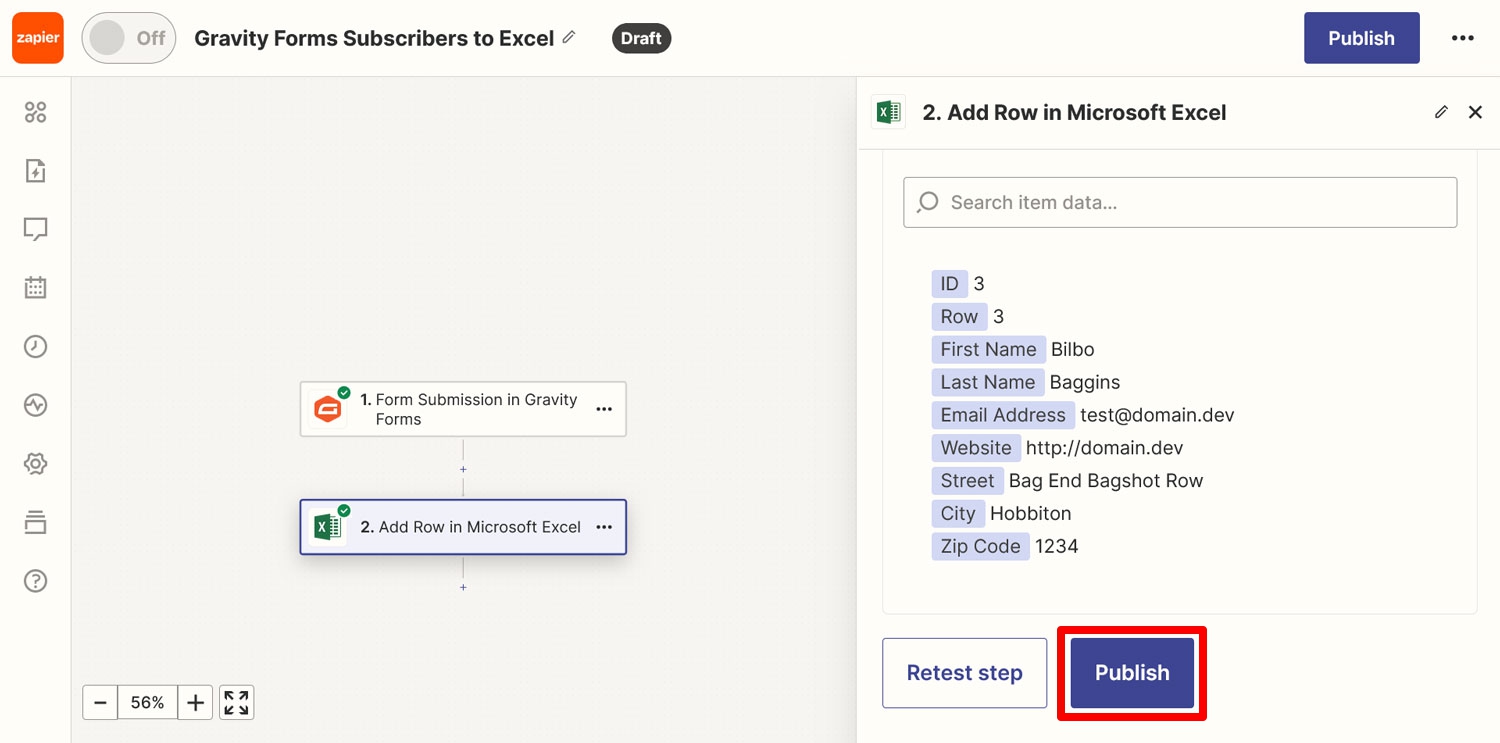Click the search magnifier icon

pyautogui.click(x=928, y=202)
